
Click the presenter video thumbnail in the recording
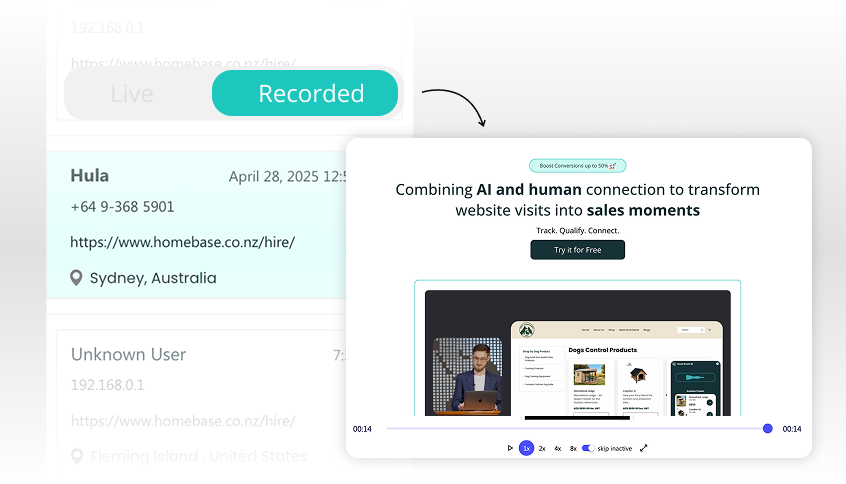(x=468, y=376)
